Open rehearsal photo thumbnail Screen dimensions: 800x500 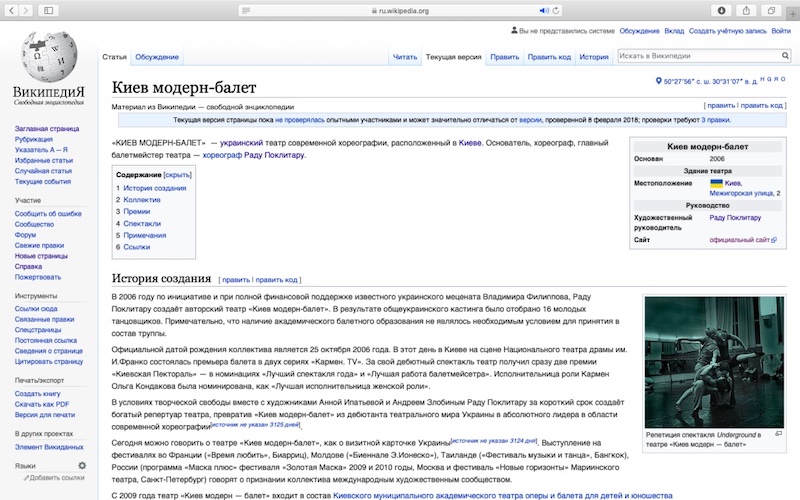pyautogui.click(x=714, y=362)
